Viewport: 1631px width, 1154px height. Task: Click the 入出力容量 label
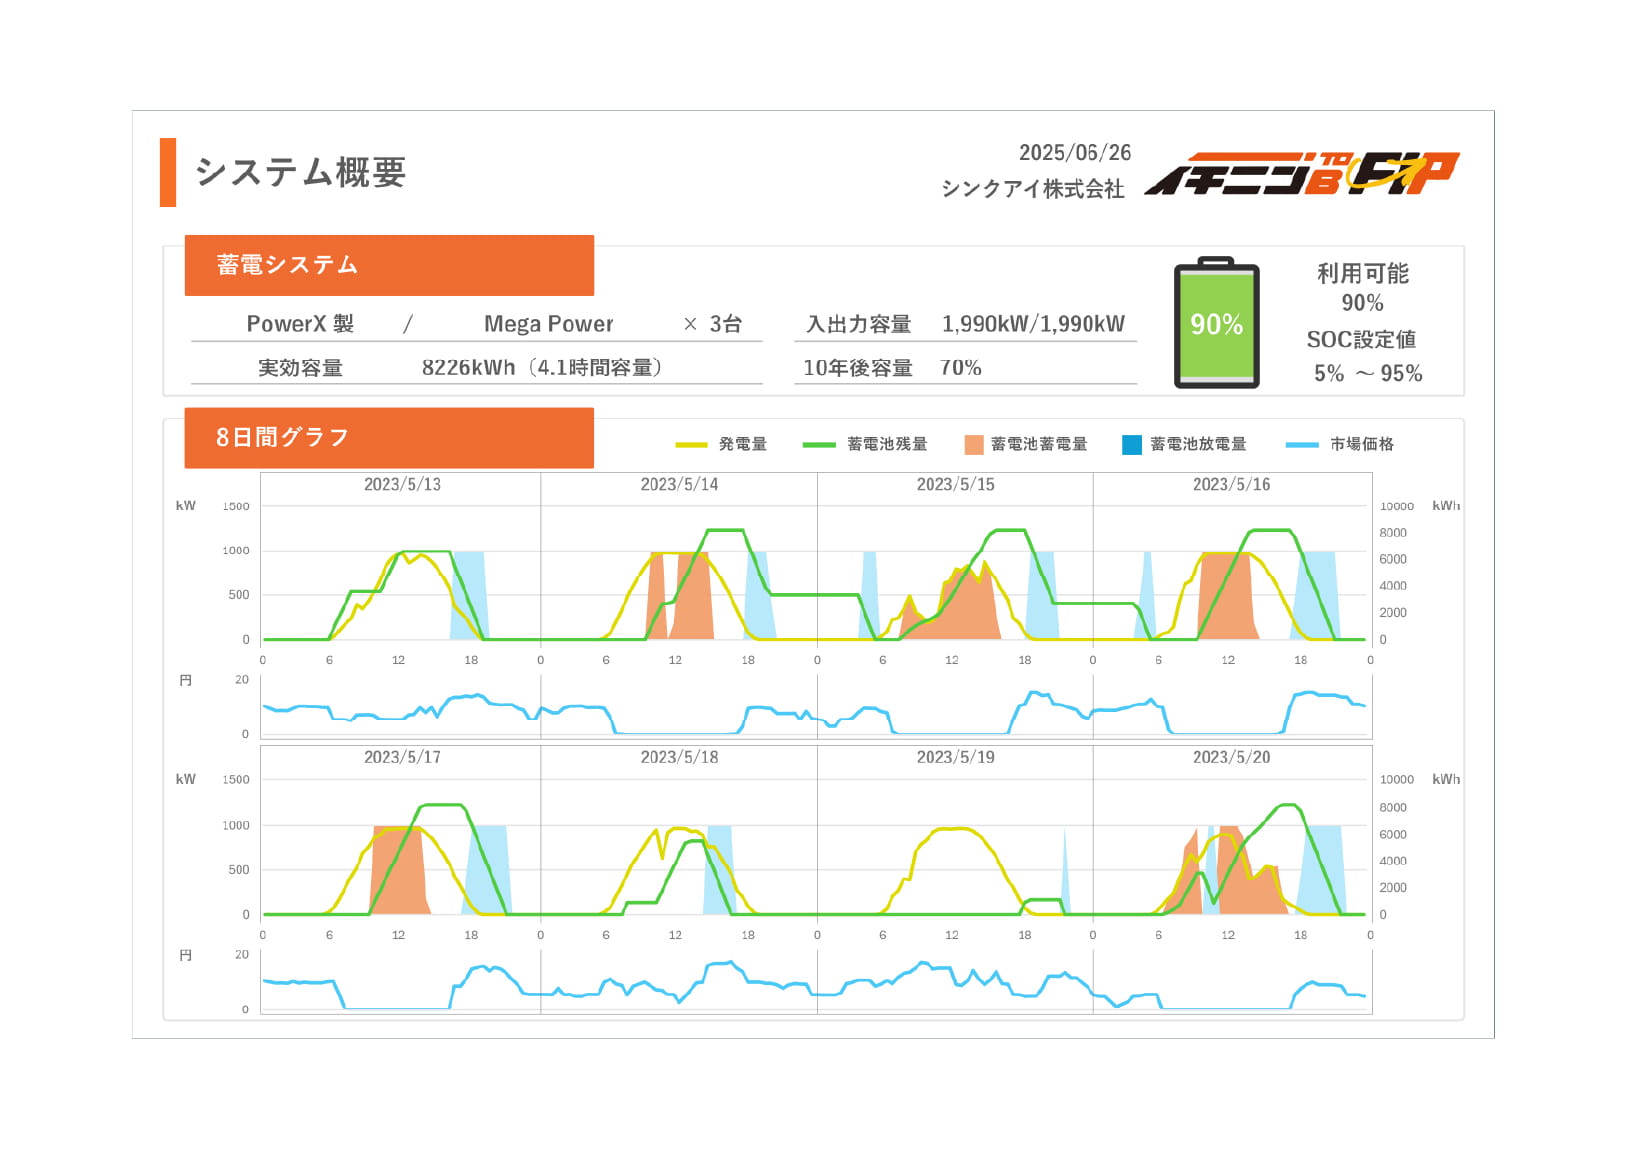859,324
